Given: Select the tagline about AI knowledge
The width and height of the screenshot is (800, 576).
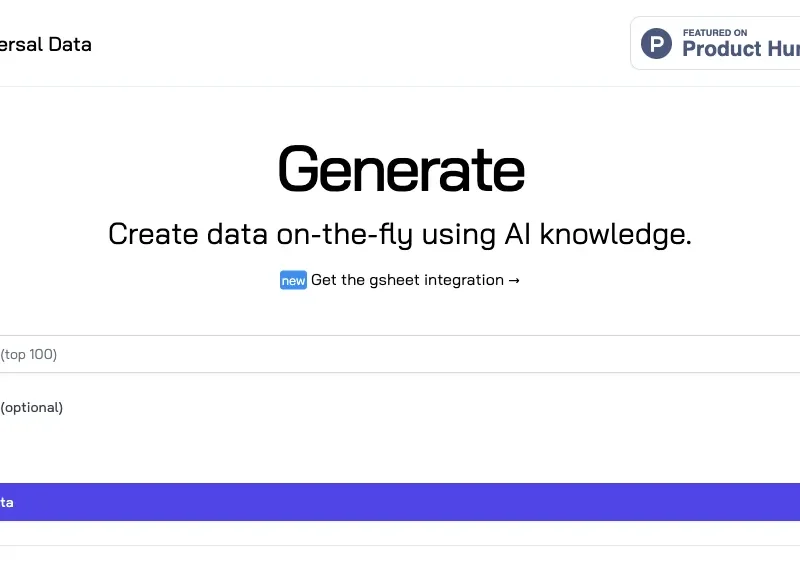Looking at the screenshot, I should pyautogui.click(x=400, y=233).
